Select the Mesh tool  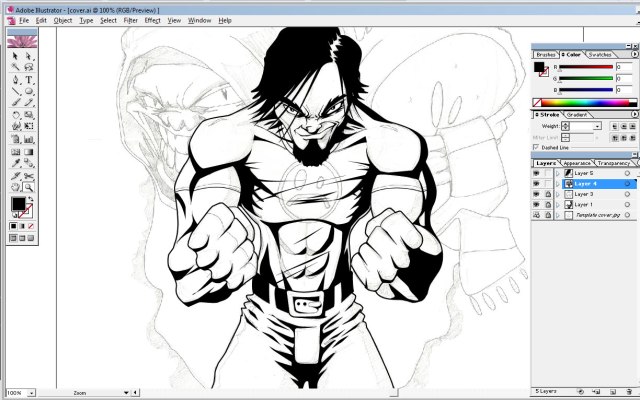pos(16,152)
